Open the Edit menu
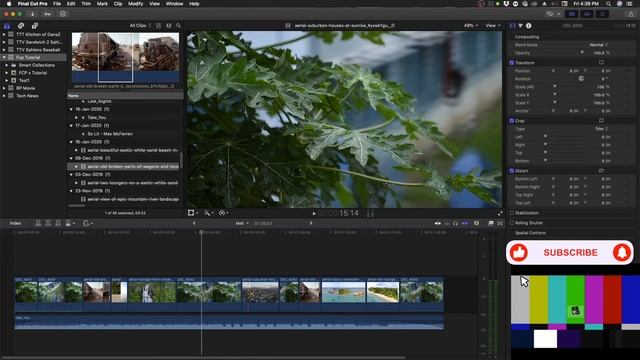The height and width of the screenshot is (360, 640). pyautogui.click(x=71, y=4)
